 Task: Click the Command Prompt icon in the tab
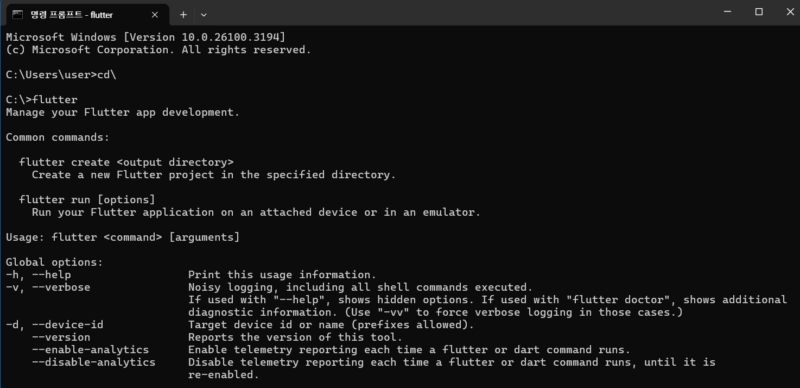point(18,15)
